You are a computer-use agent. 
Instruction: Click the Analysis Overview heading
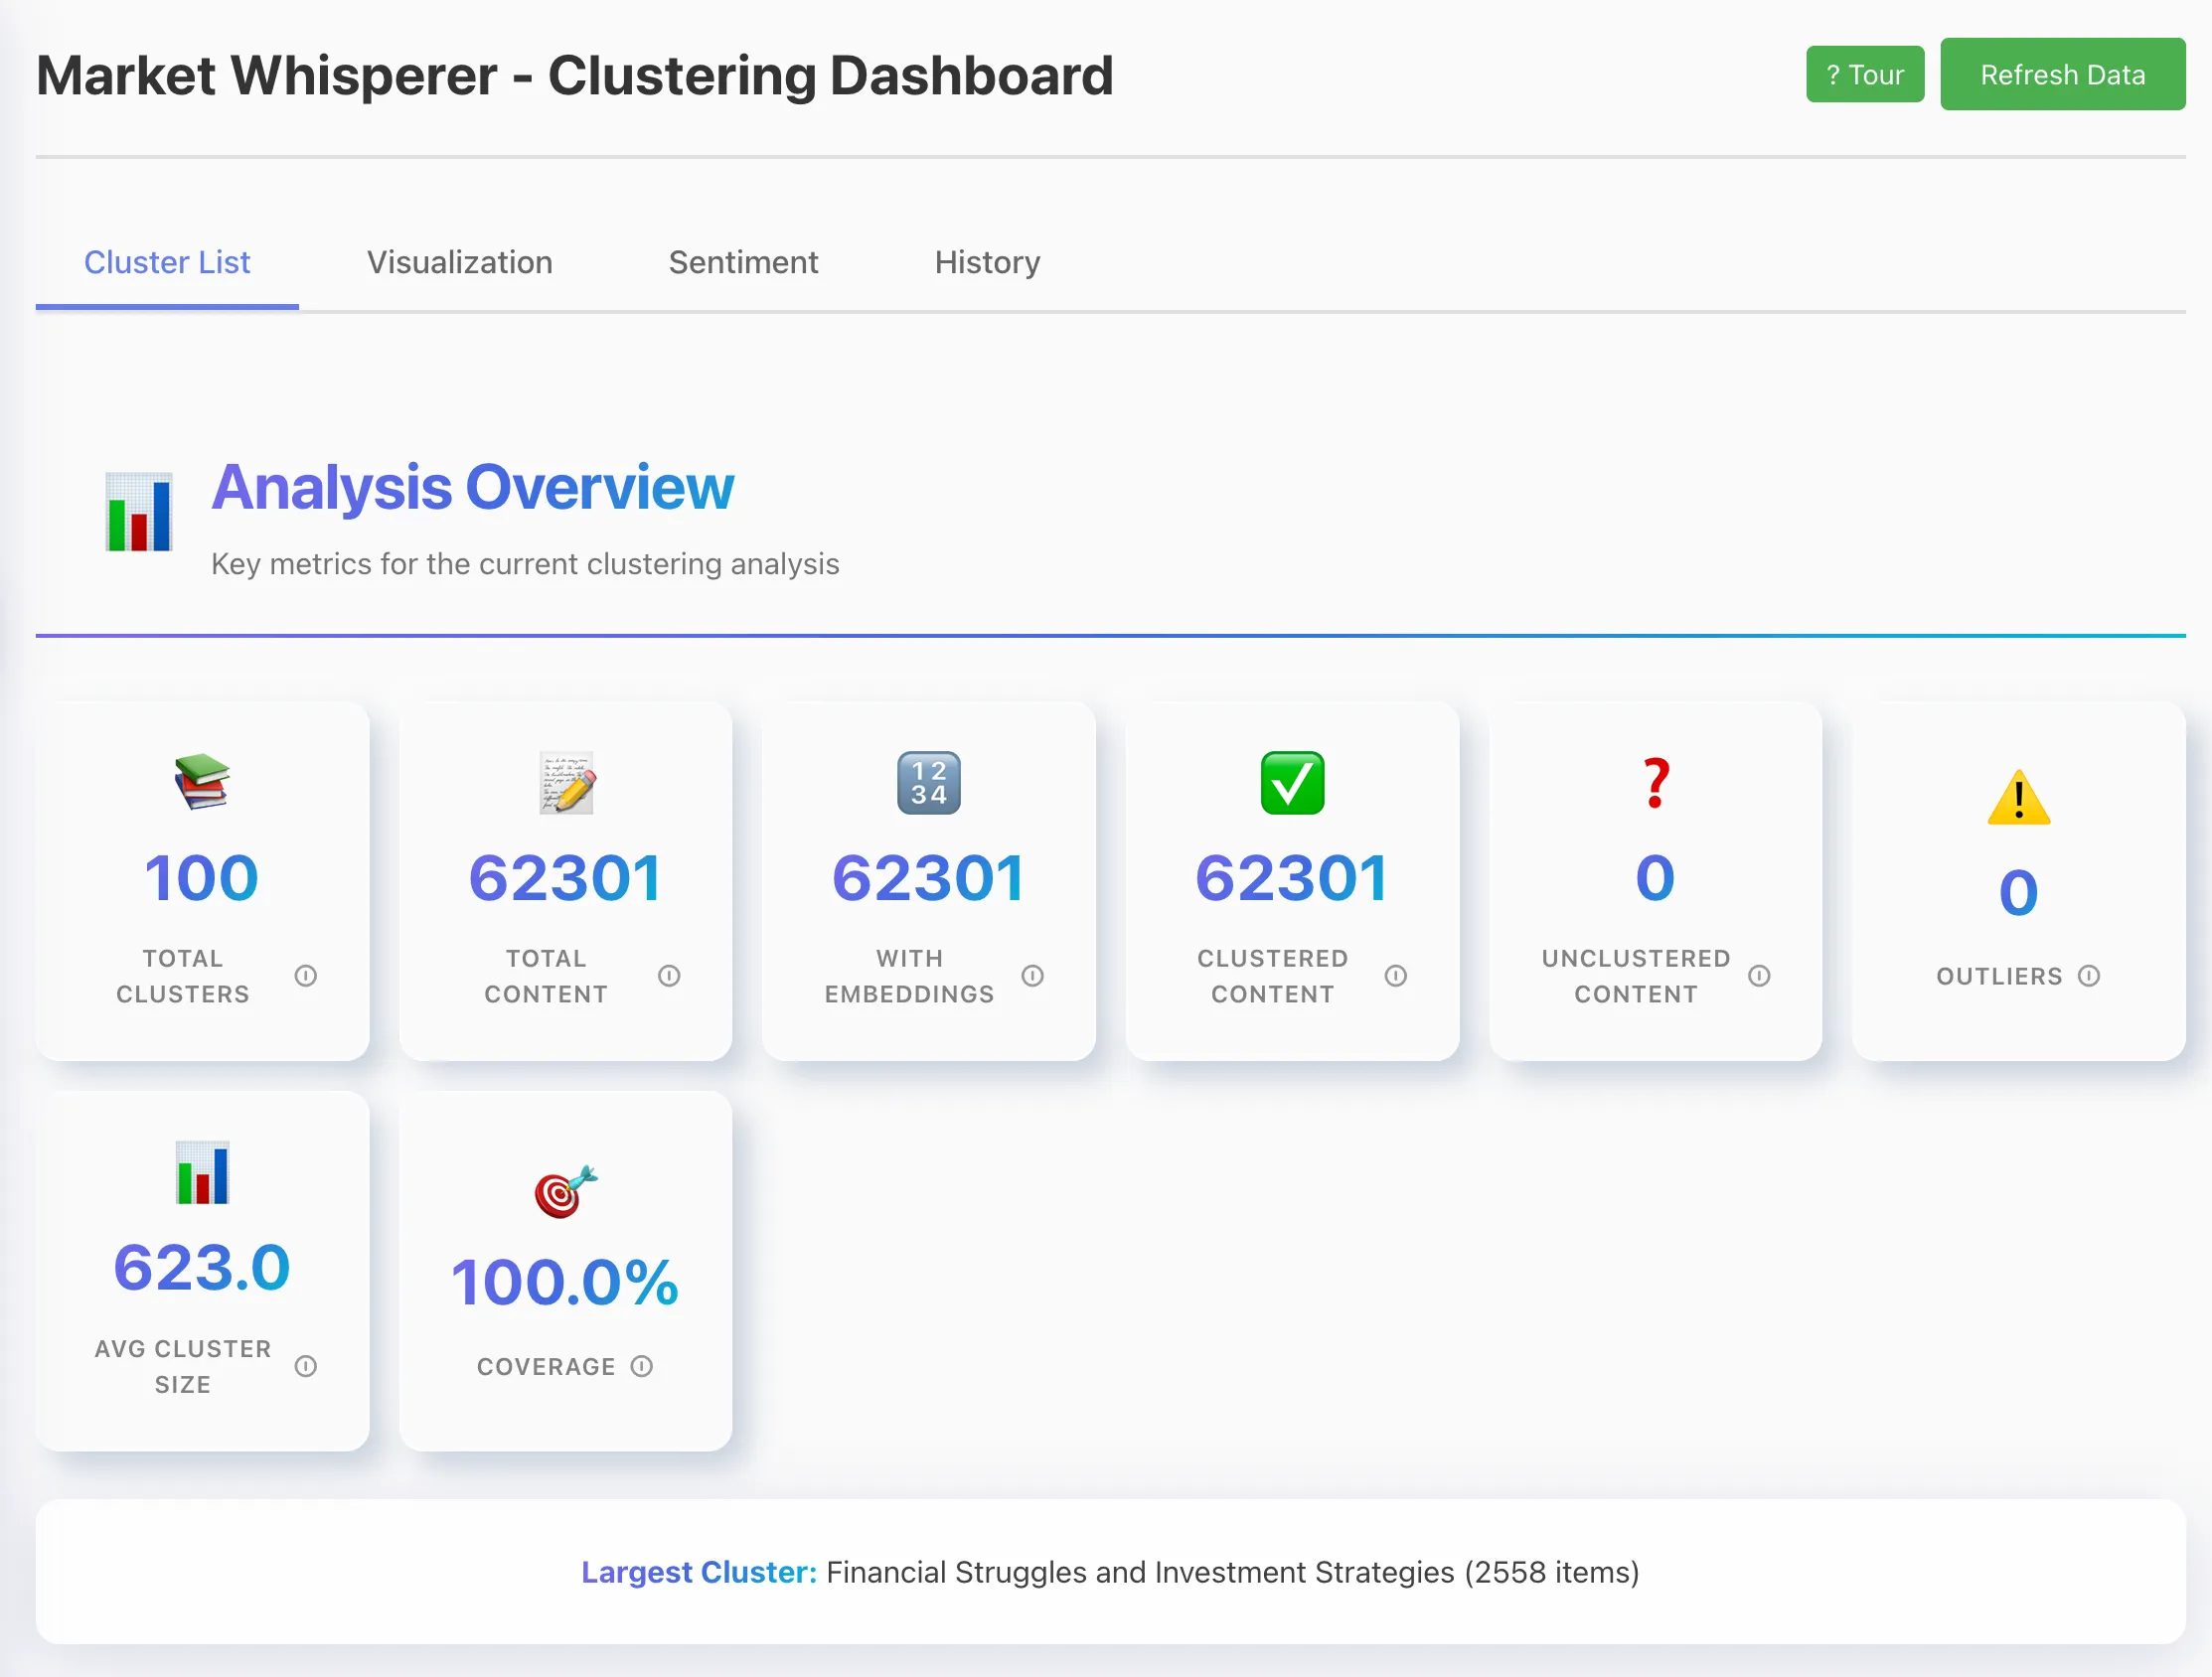pyautogui.click(x=473, y=487)
